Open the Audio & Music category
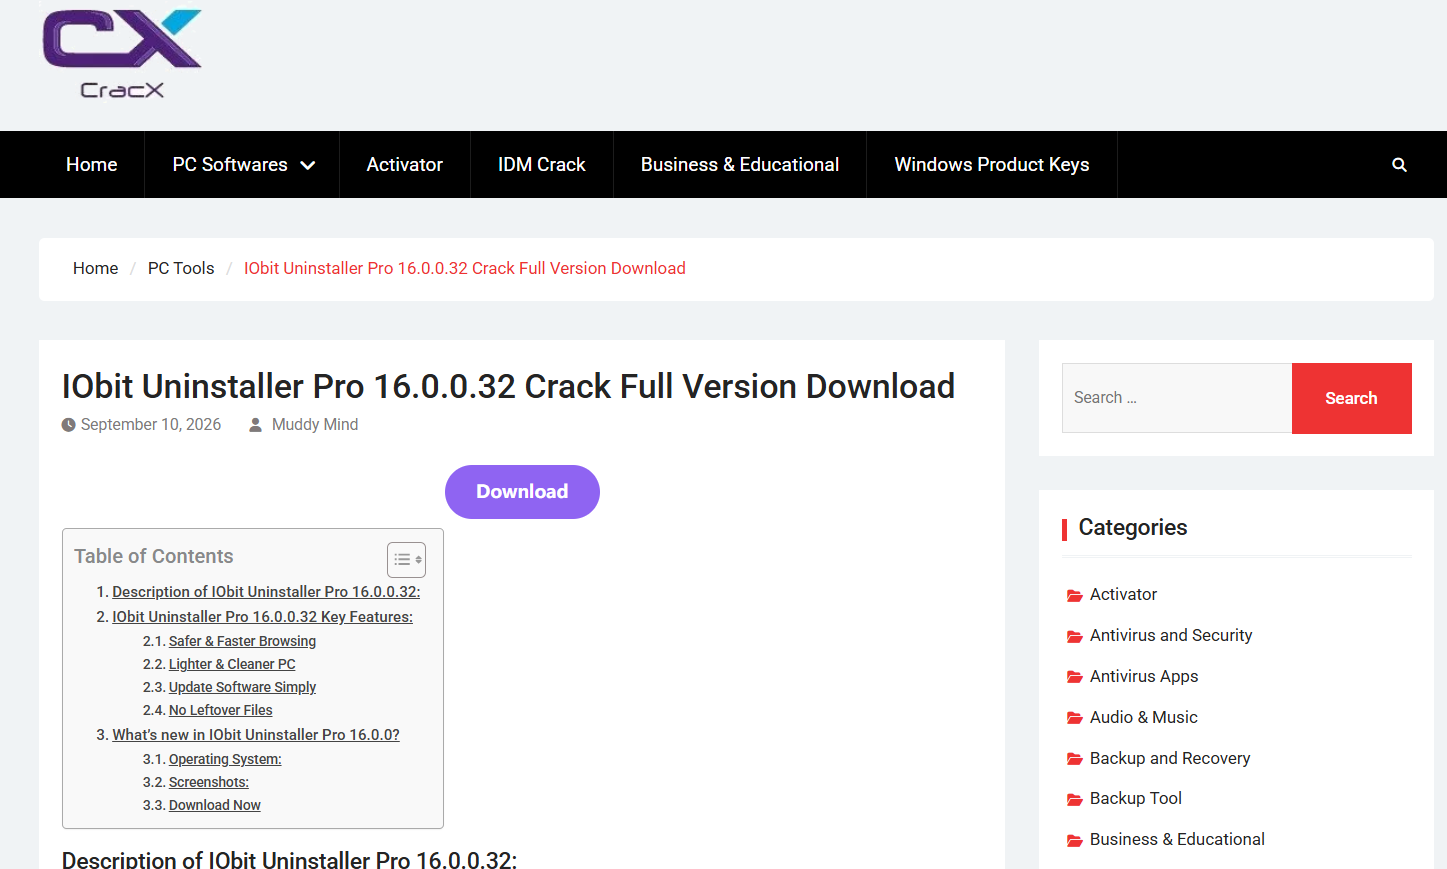The width and height of the screenshot is (1447, 869). pyautogui.click(x=1144, y=717)
